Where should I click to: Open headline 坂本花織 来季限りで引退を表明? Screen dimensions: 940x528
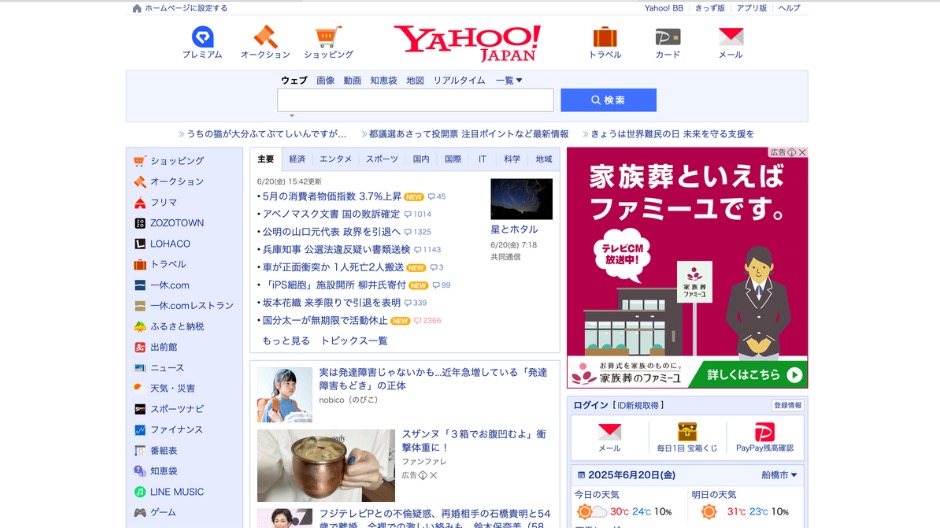(332, 303)
